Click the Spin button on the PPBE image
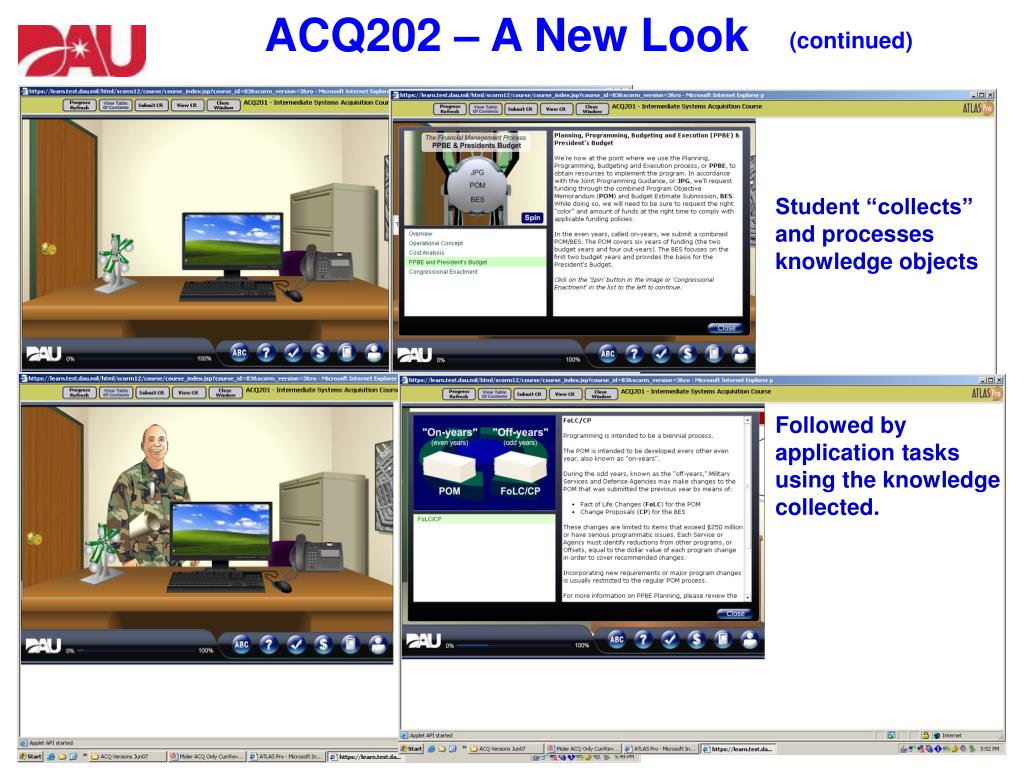 (532, 217)
